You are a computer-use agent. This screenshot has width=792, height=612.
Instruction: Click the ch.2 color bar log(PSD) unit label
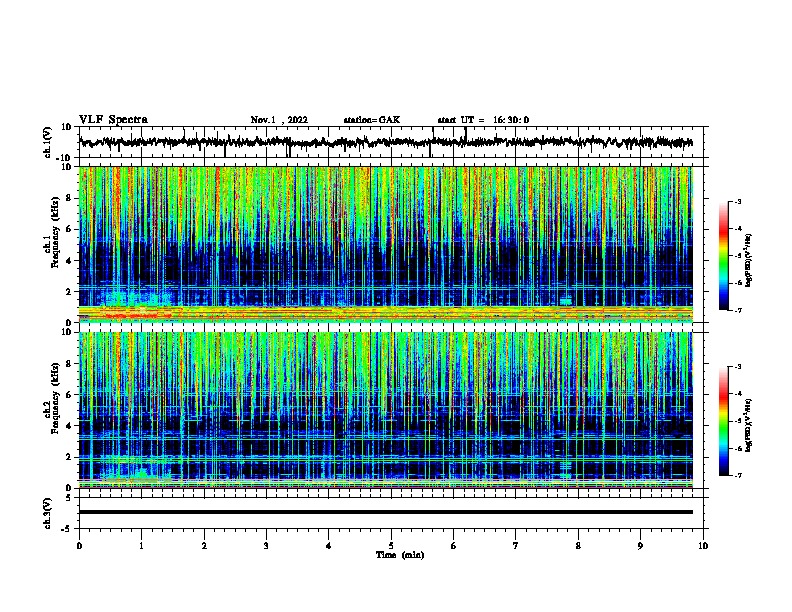pyautogui.click(x=749, y=425)
